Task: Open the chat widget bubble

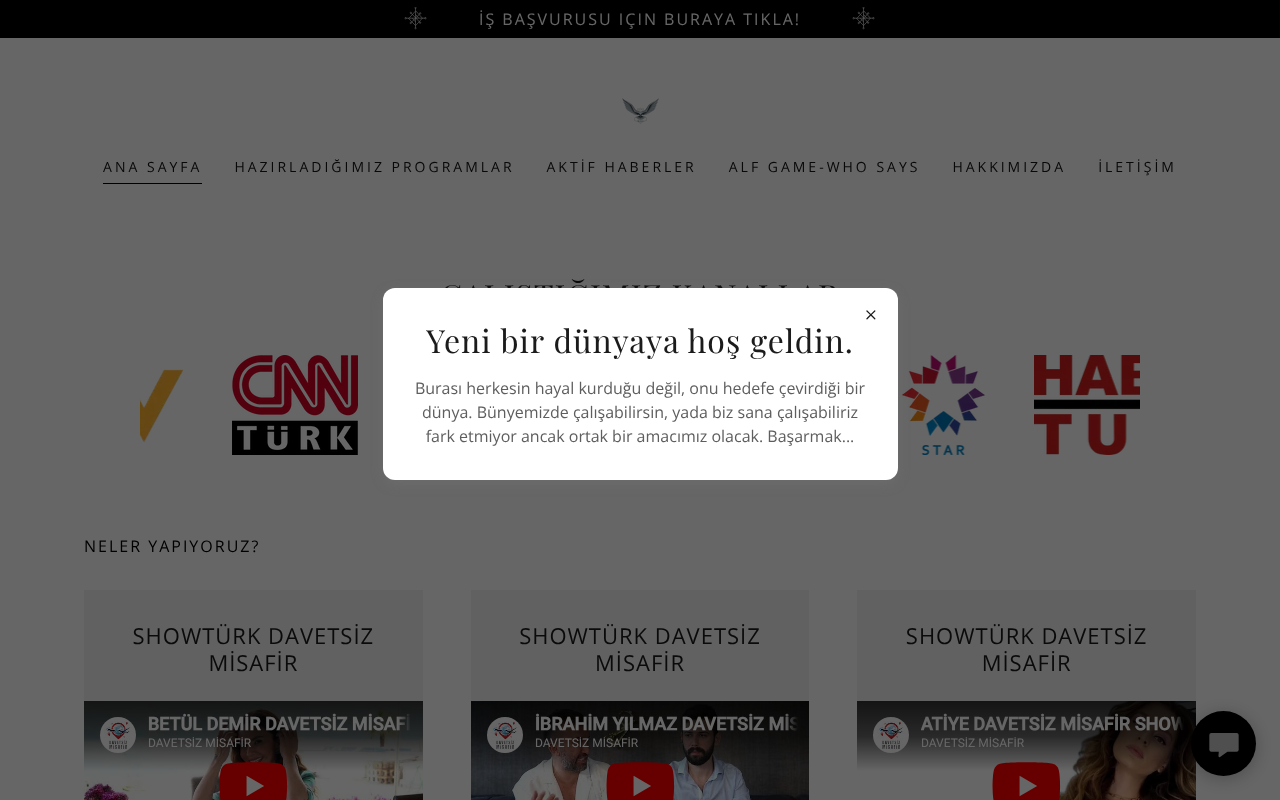Action: [1223, 743]
